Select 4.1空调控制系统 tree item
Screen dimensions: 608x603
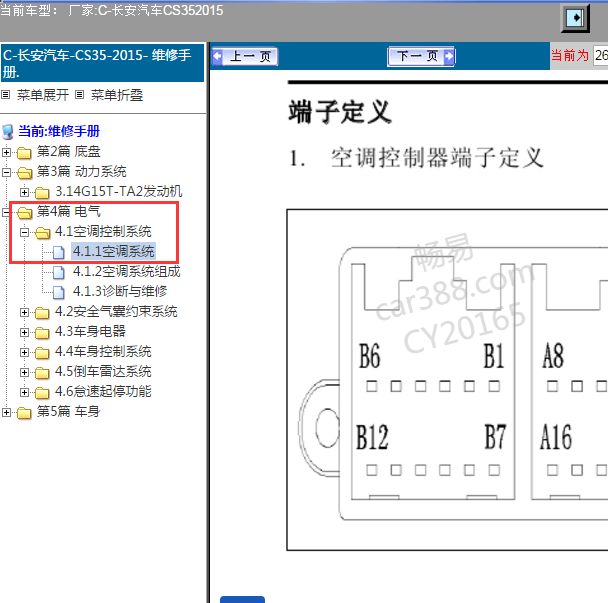click(x=103, y=232)
